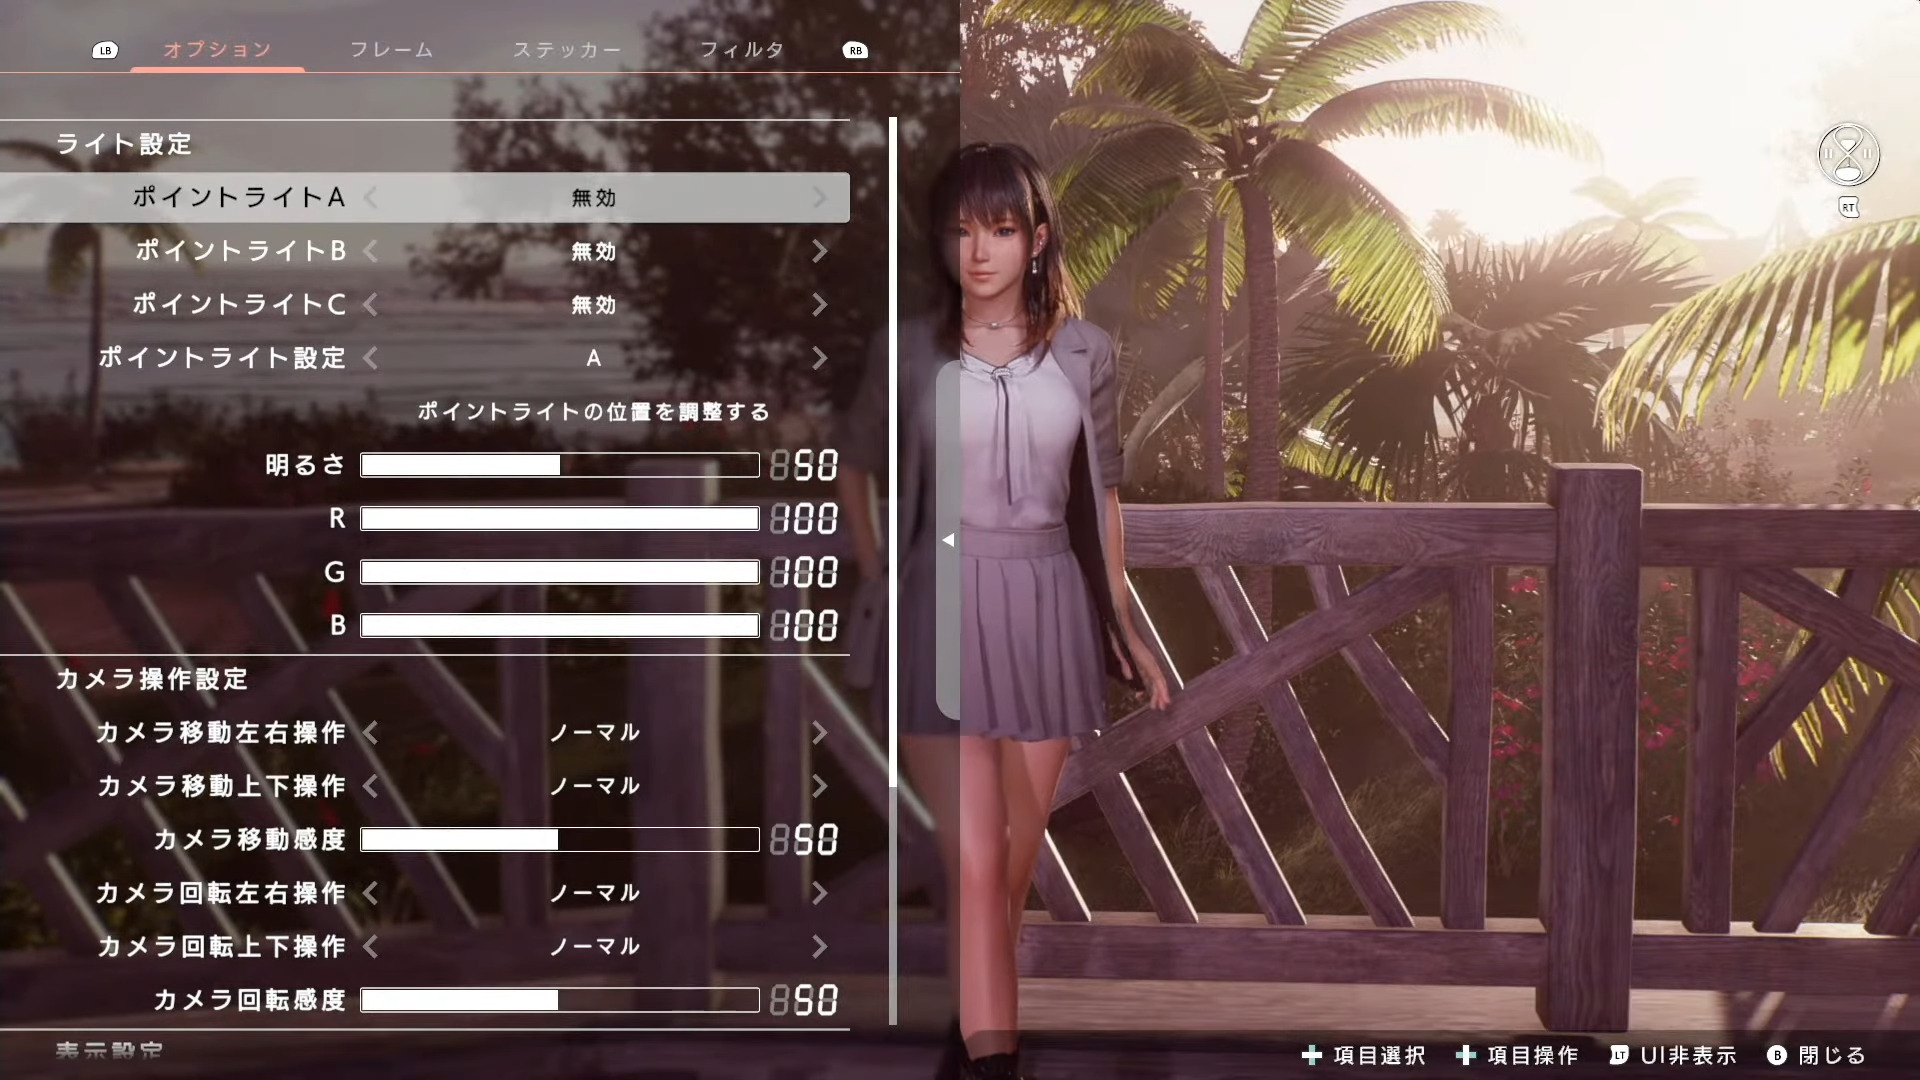Viewport: 1920px width, 1080px height.
Task: Click the UI非表示 label
Action: click(1688, 1055)
